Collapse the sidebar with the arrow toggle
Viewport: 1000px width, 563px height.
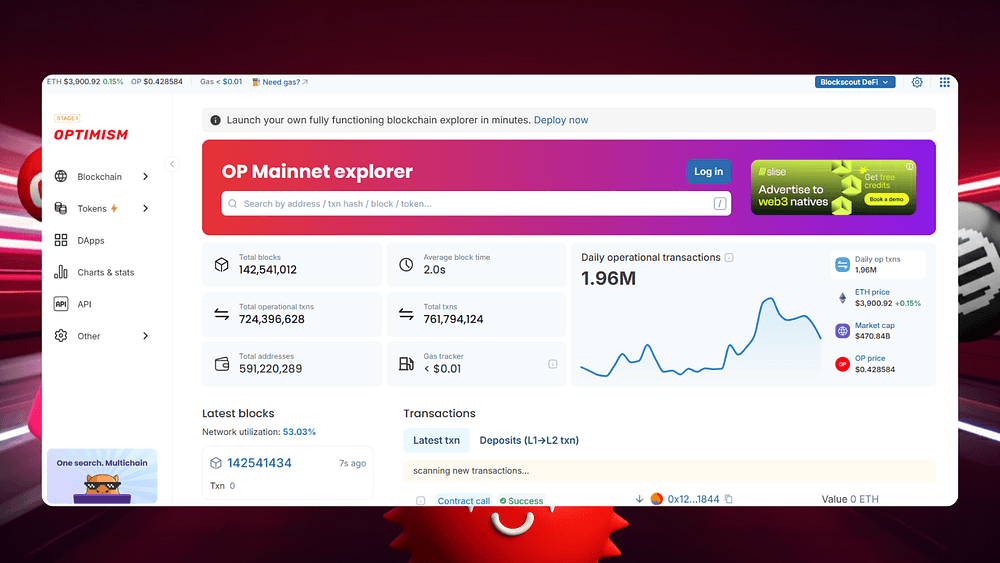pos(172,164)
